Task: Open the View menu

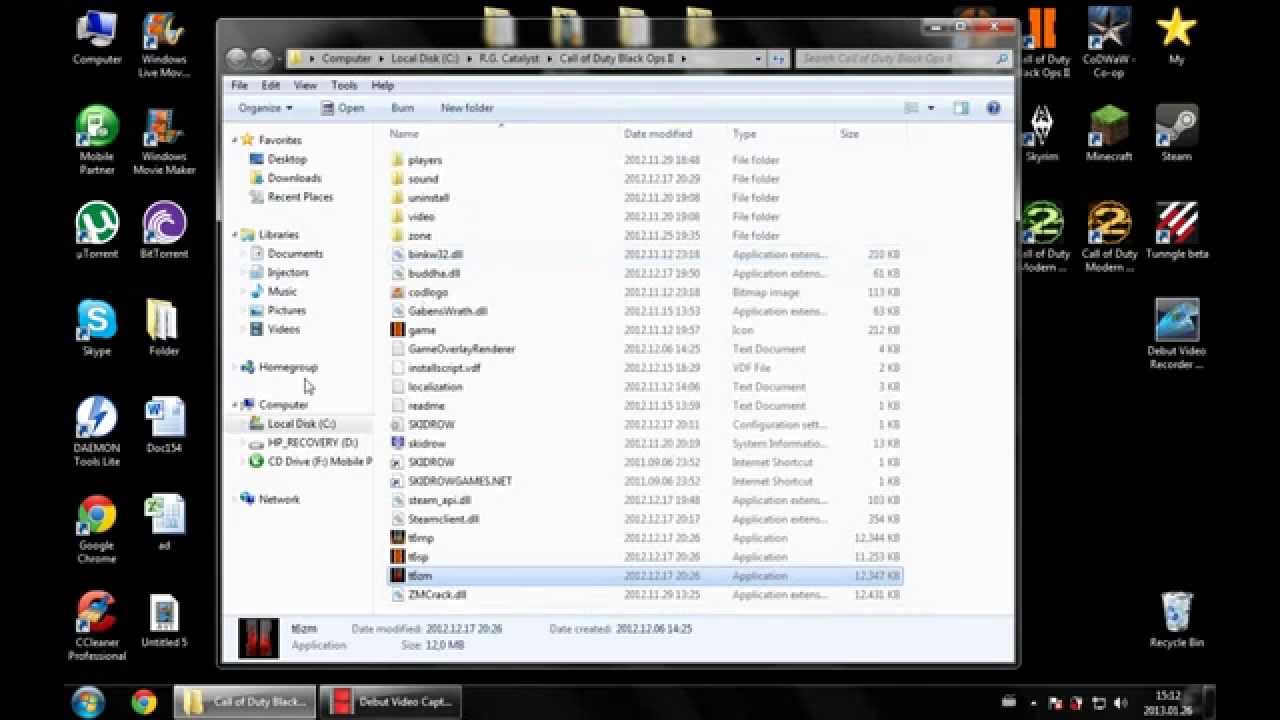Action: [305, 86]
